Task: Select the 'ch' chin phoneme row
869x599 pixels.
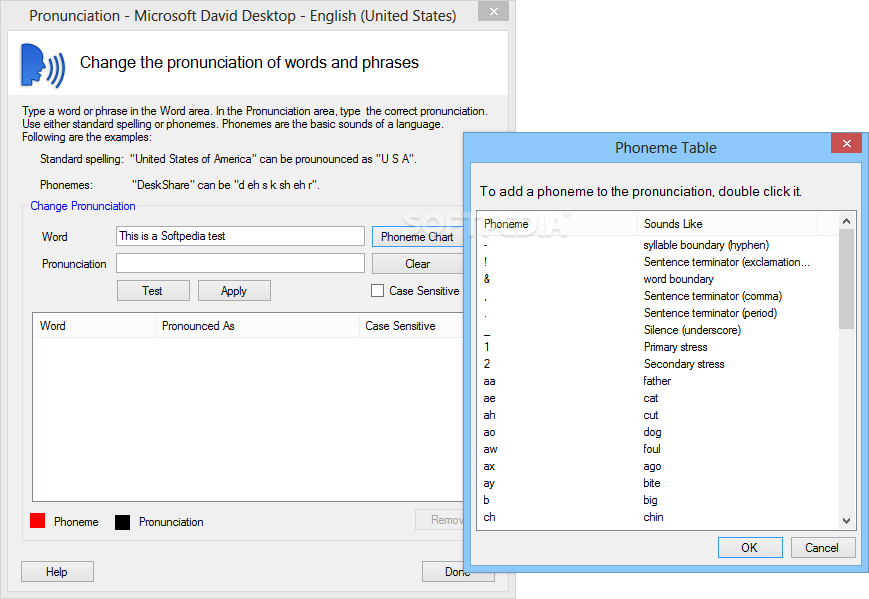Action: [x=658, y=517]
